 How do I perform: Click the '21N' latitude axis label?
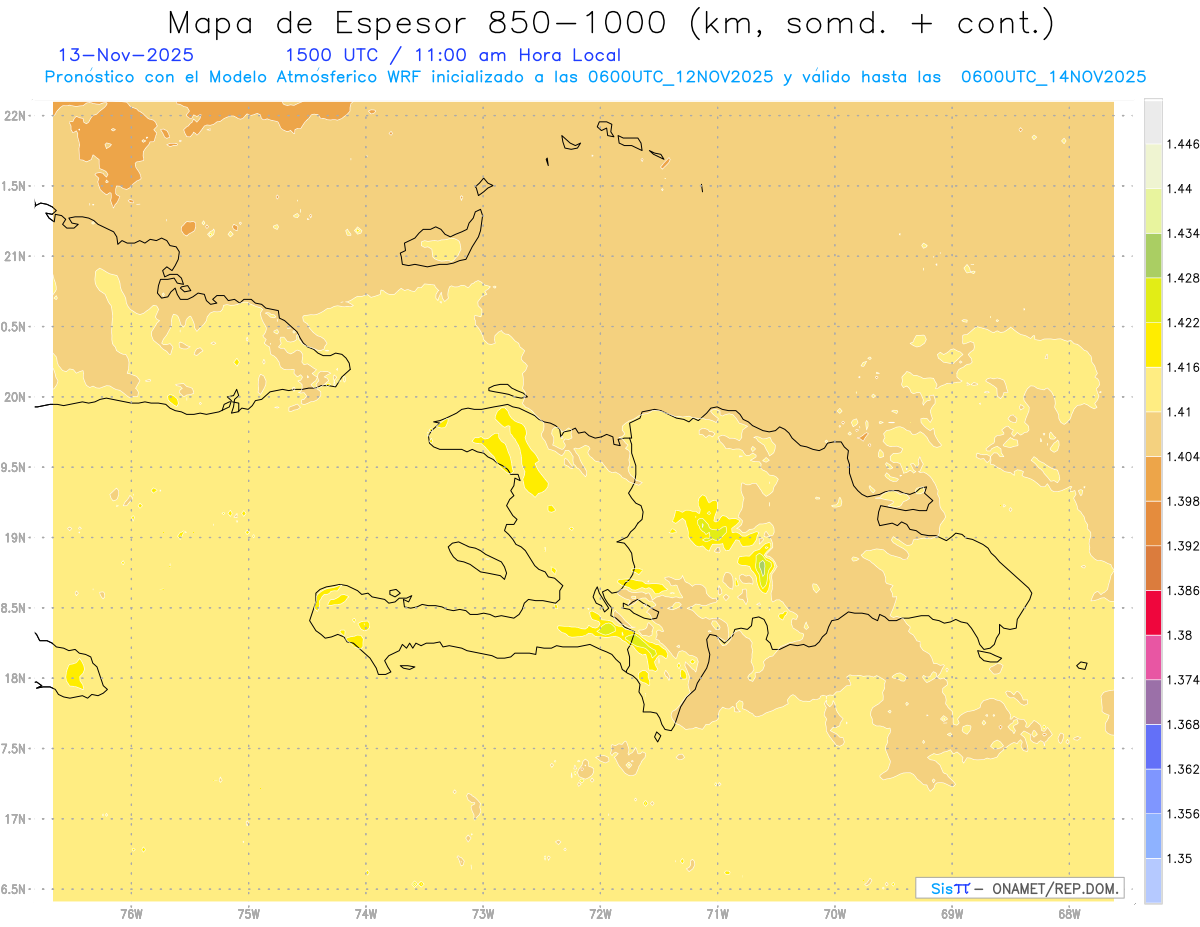point(14,257)
